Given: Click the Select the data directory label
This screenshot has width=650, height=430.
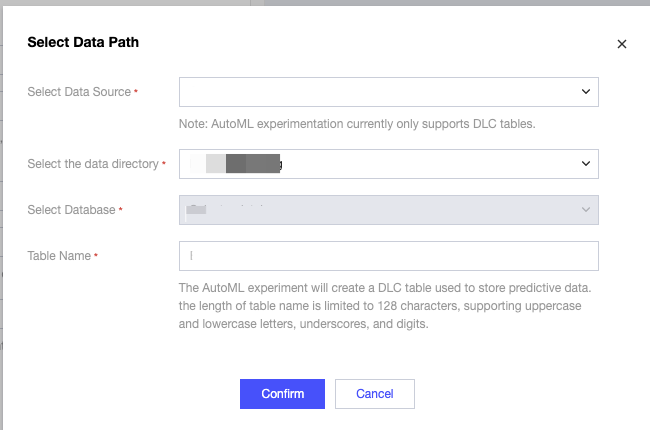Looking at the screenshot, I should [x=93, y=163].
